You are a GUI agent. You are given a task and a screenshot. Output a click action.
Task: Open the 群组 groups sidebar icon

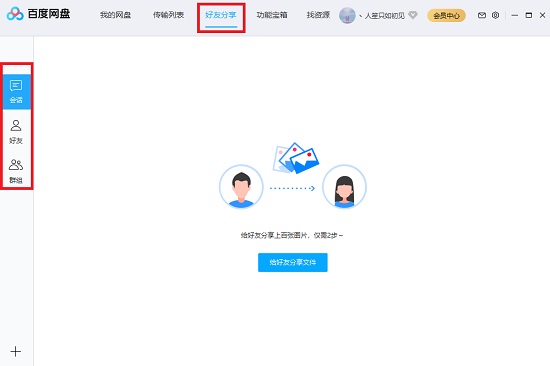pos(16,171)
